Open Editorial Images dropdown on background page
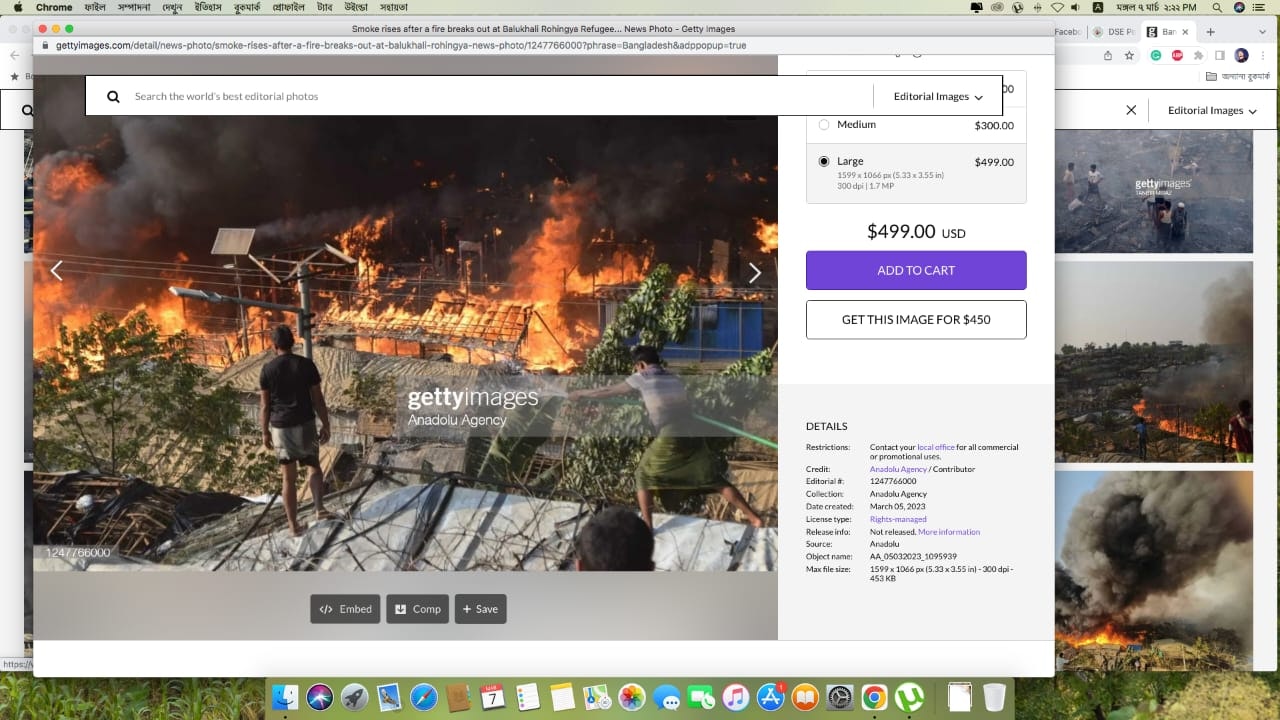1280x720 pixels. (x=1212, y=110)
